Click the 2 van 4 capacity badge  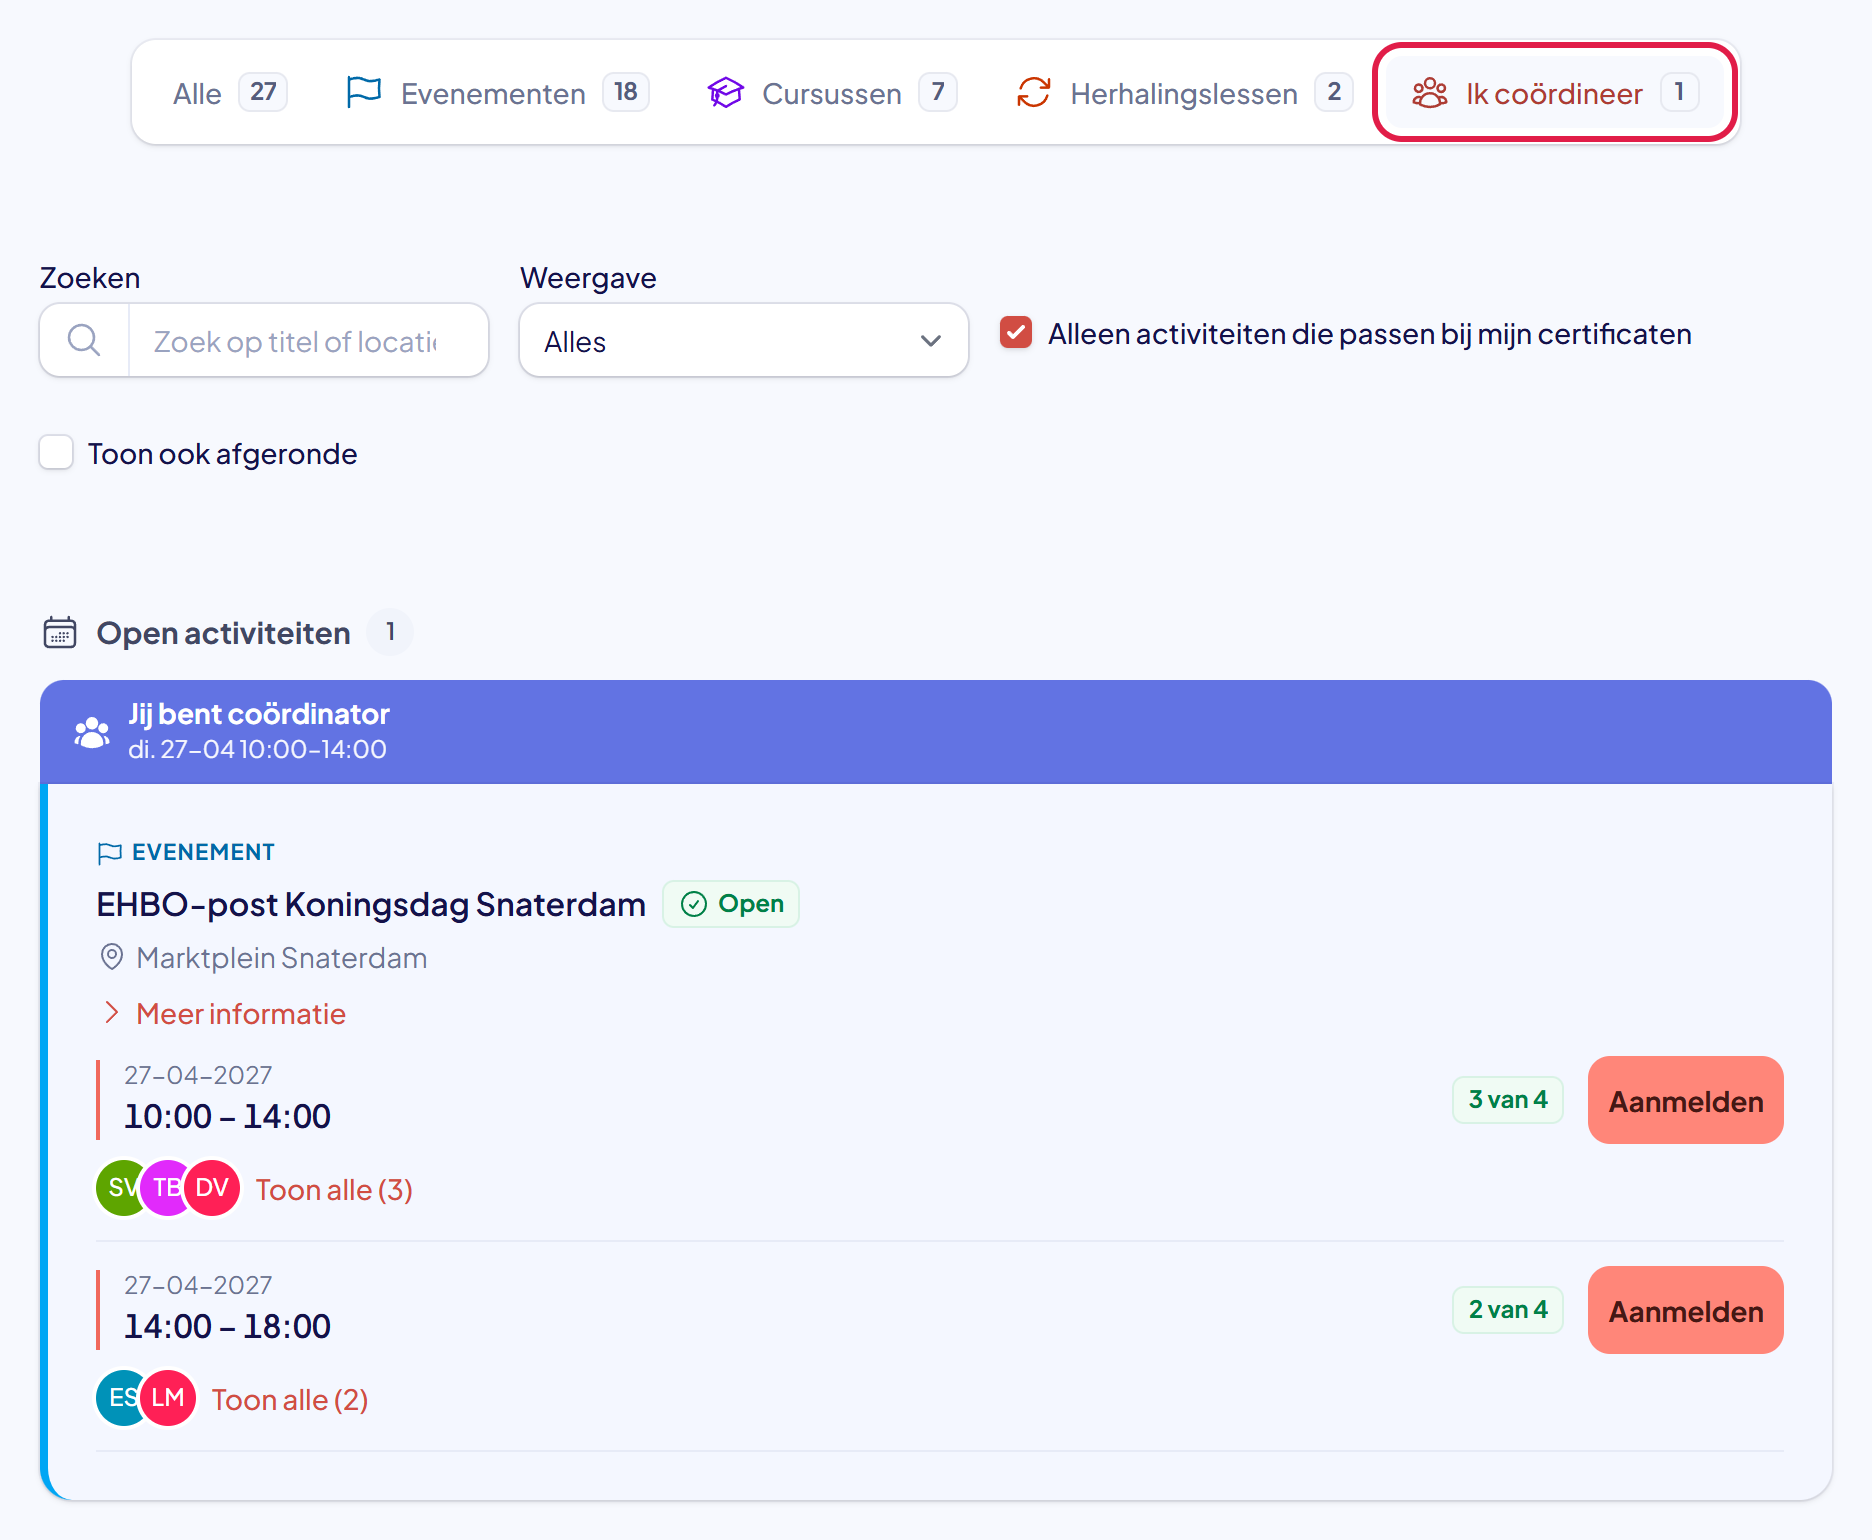(1508, 1310)
